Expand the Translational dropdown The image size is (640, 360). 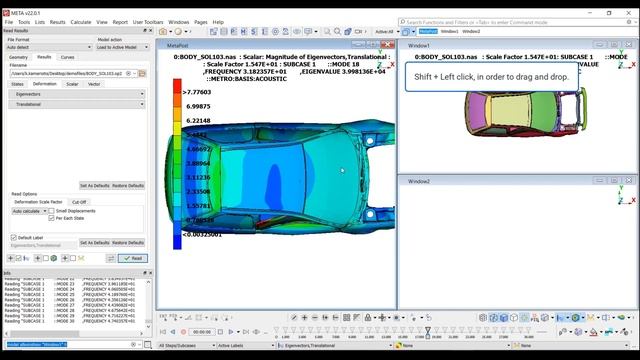click(x=77, y=104)
